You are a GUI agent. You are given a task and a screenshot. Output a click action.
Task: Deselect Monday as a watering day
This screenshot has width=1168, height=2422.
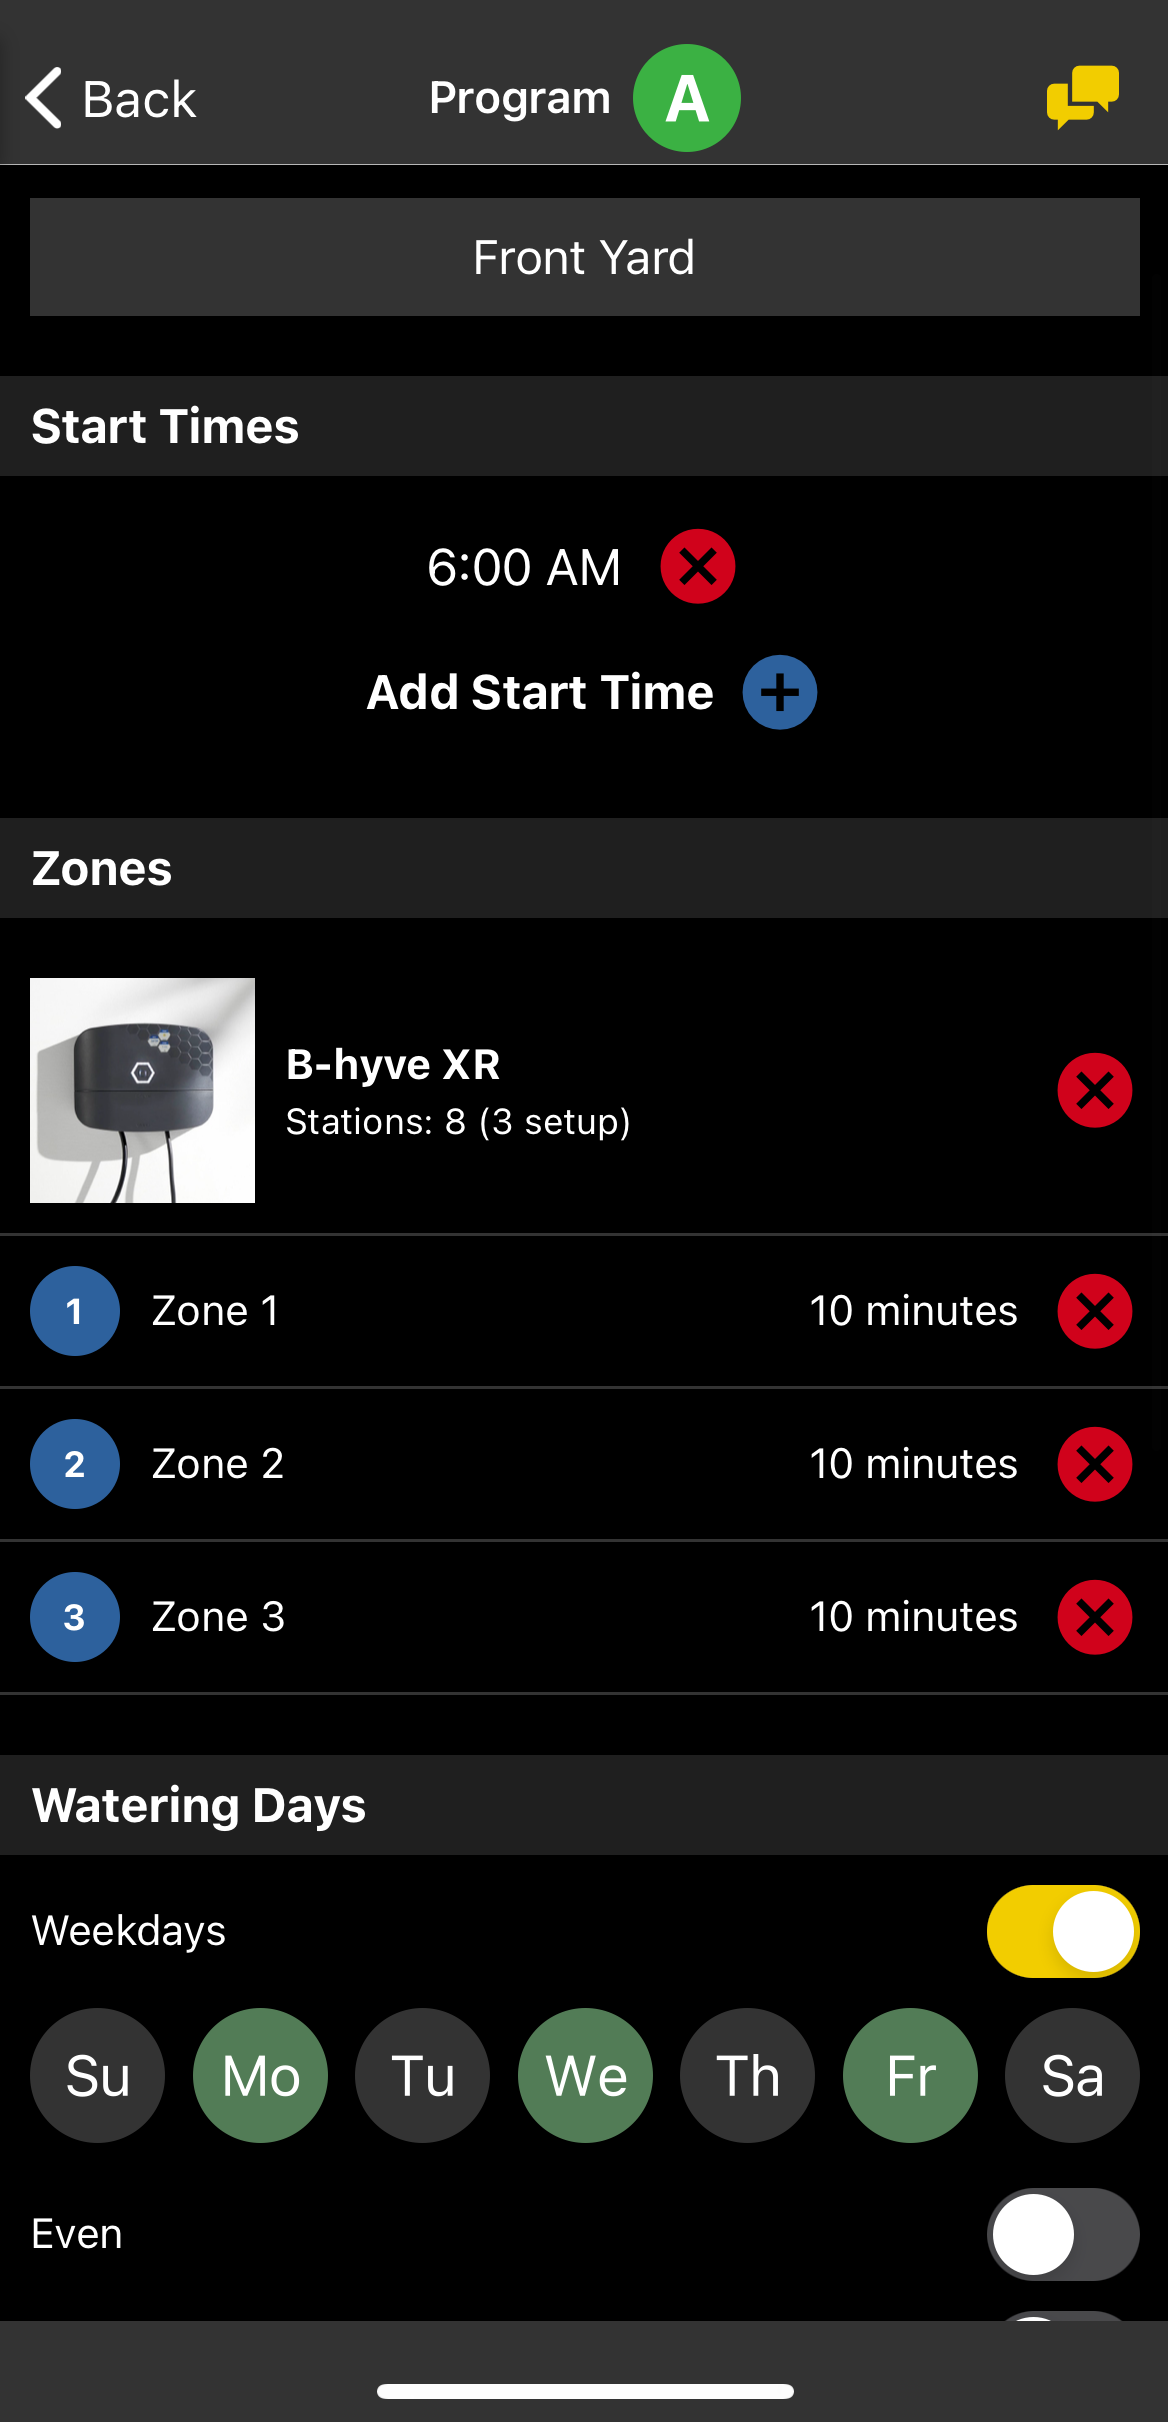[260, 2075]
